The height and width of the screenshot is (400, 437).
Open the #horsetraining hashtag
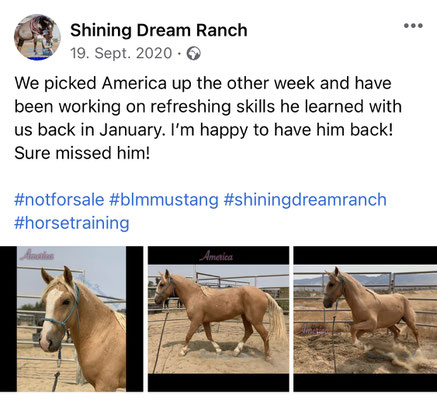(72, 223)
